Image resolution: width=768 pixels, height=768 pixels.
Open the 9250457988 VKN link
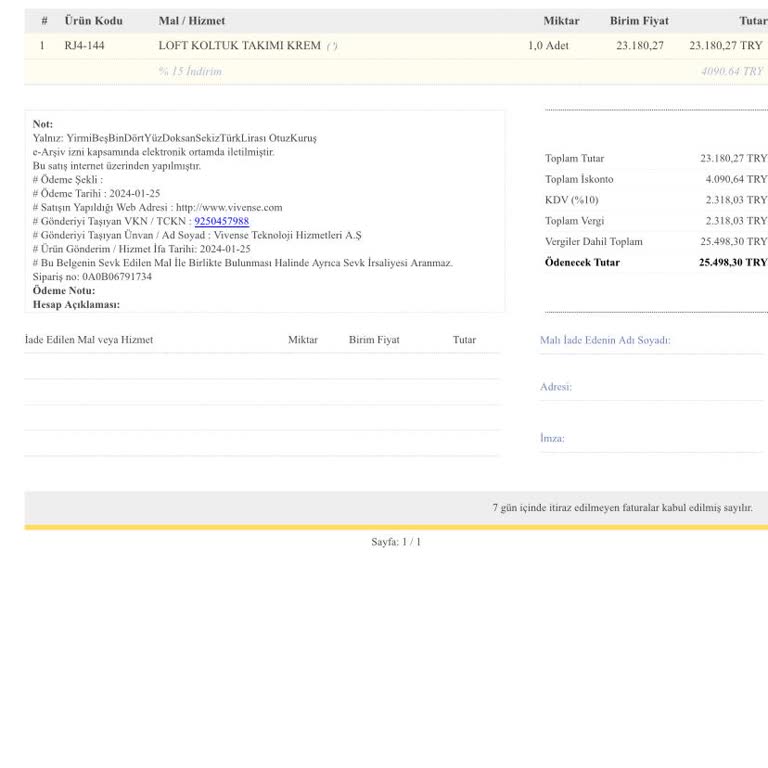[x=221, y=221]
